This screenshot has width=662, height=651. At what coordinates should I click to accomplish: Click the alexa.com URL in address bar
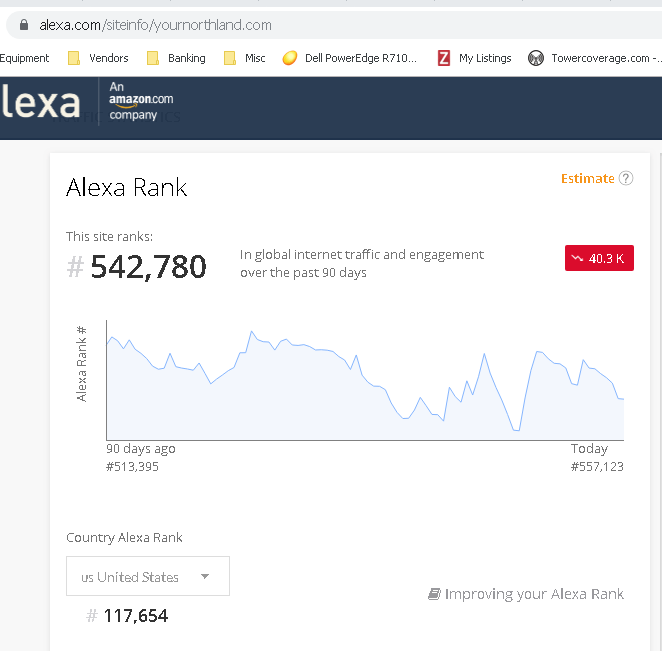(x=155, y=25)
